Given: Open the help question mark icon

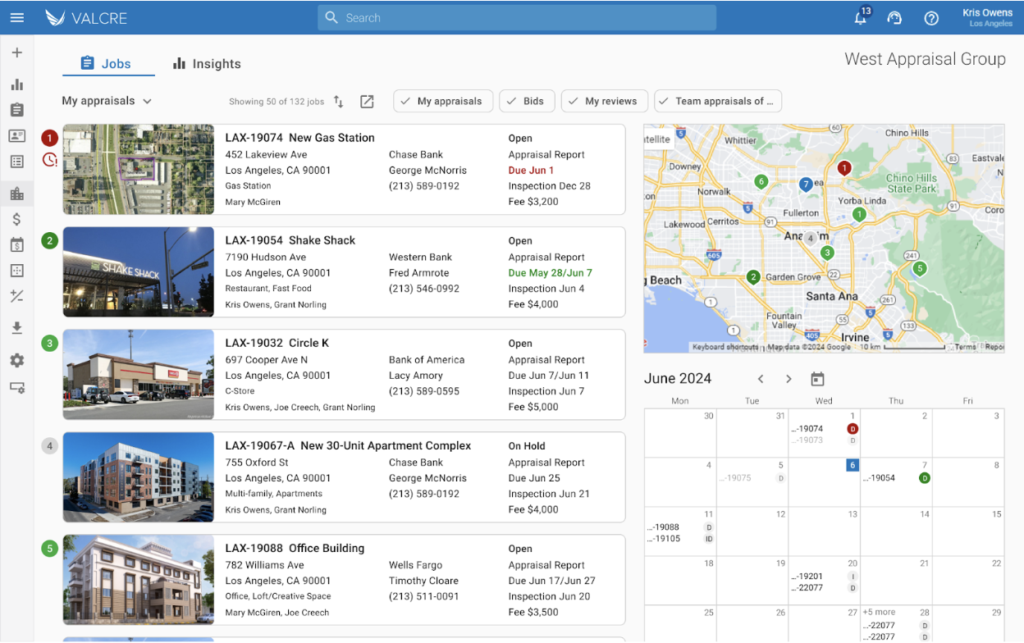Looking at the screenshot, I should (931, 18).
